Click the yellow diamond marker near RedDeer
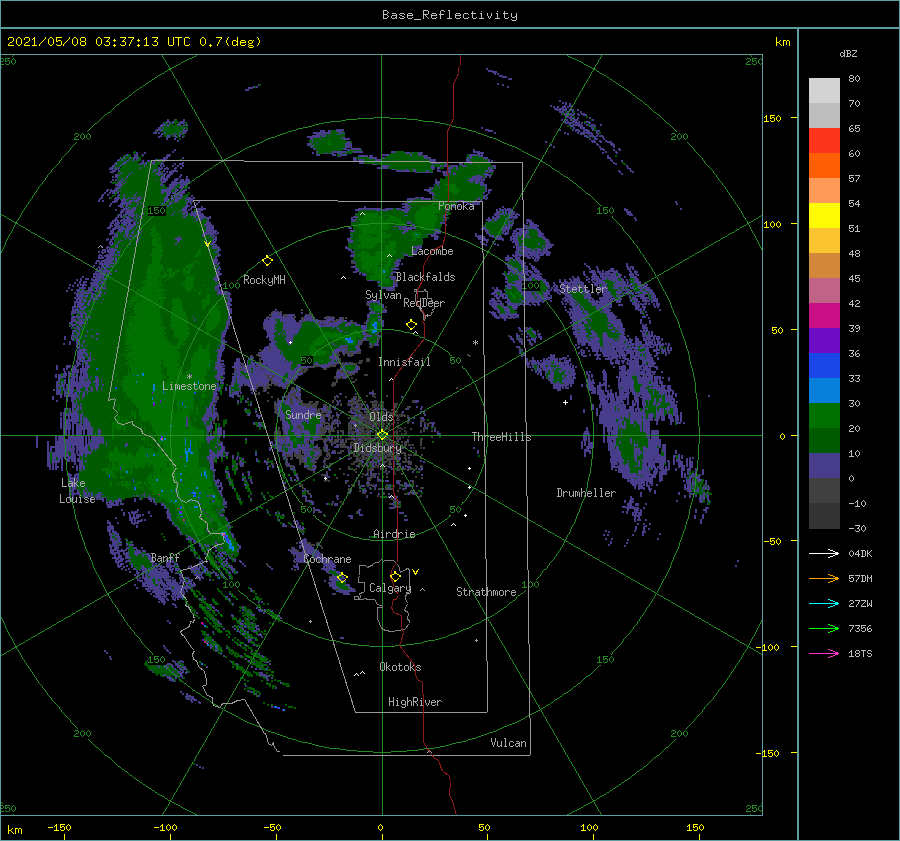 coord(412,325)
